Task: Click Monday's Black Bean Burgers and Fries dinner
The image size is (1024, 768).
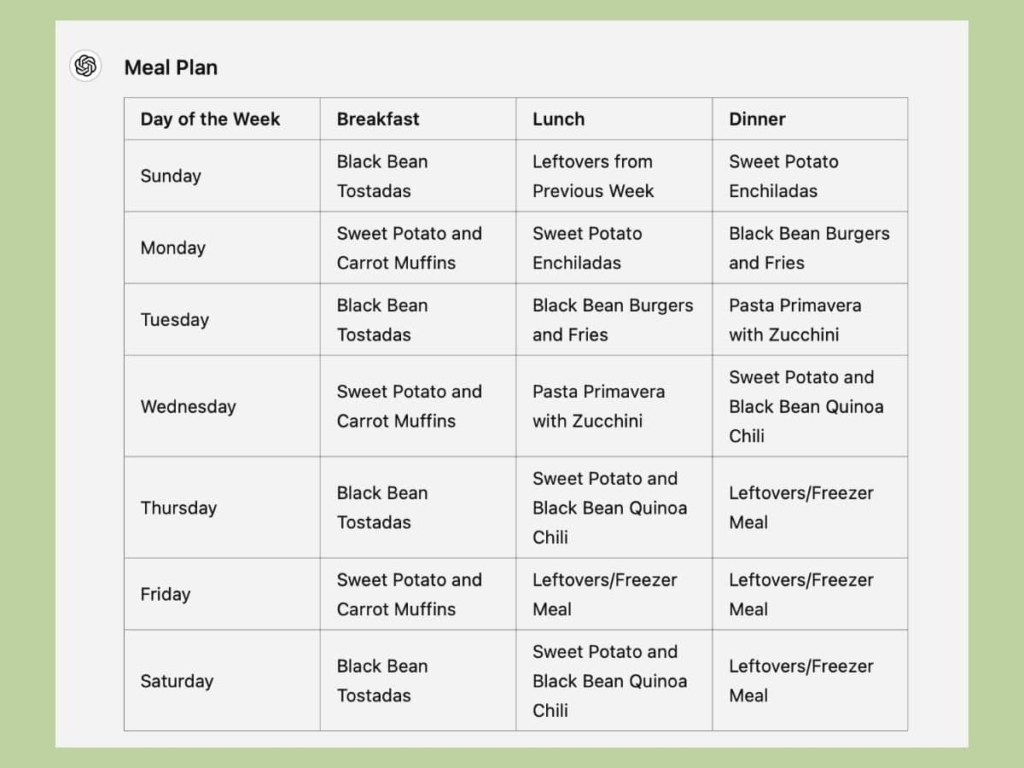Action: 808,248
